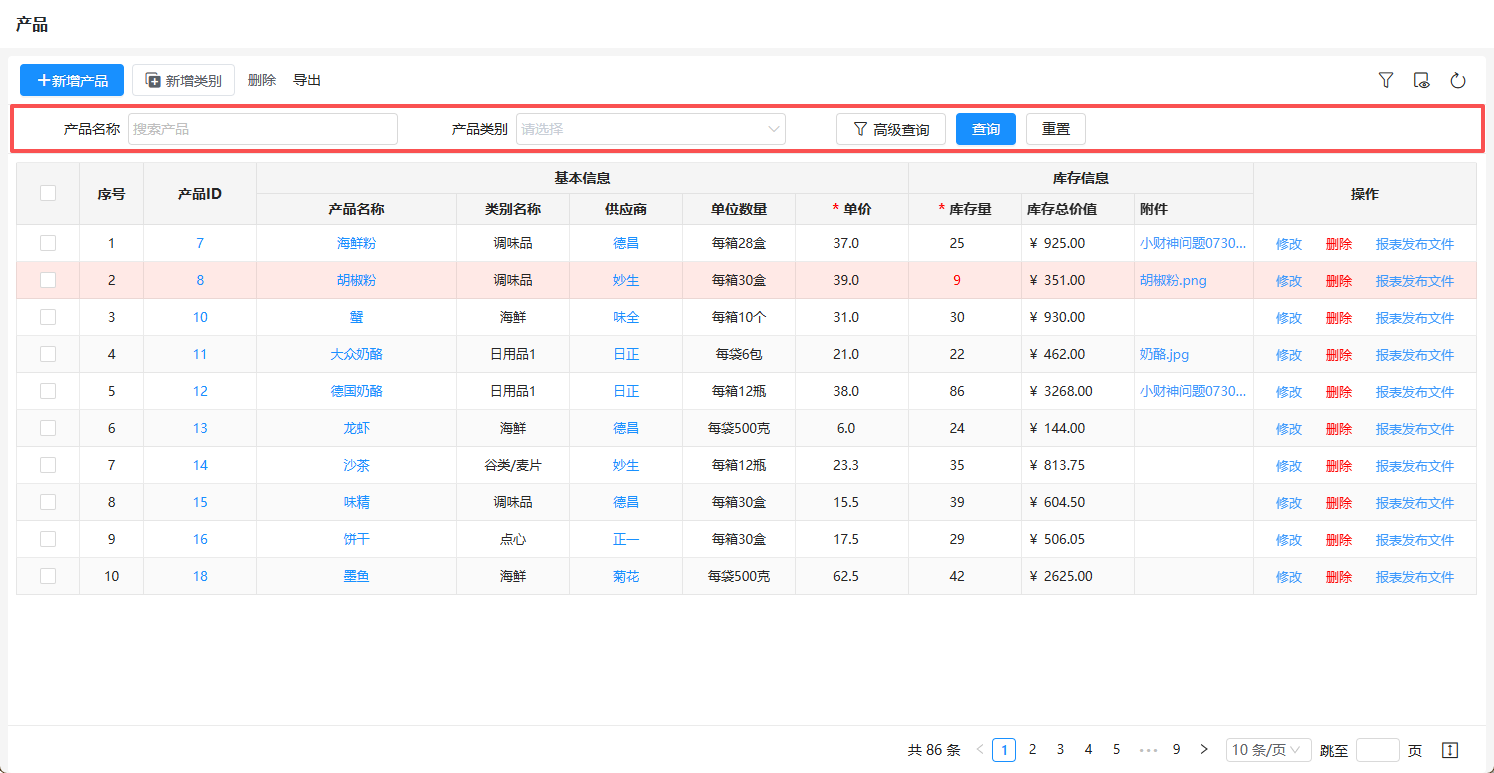Click the filter funnel icon in top toolbar
This screenshot has width=1494, height=773.
[x=1386, y=80]
